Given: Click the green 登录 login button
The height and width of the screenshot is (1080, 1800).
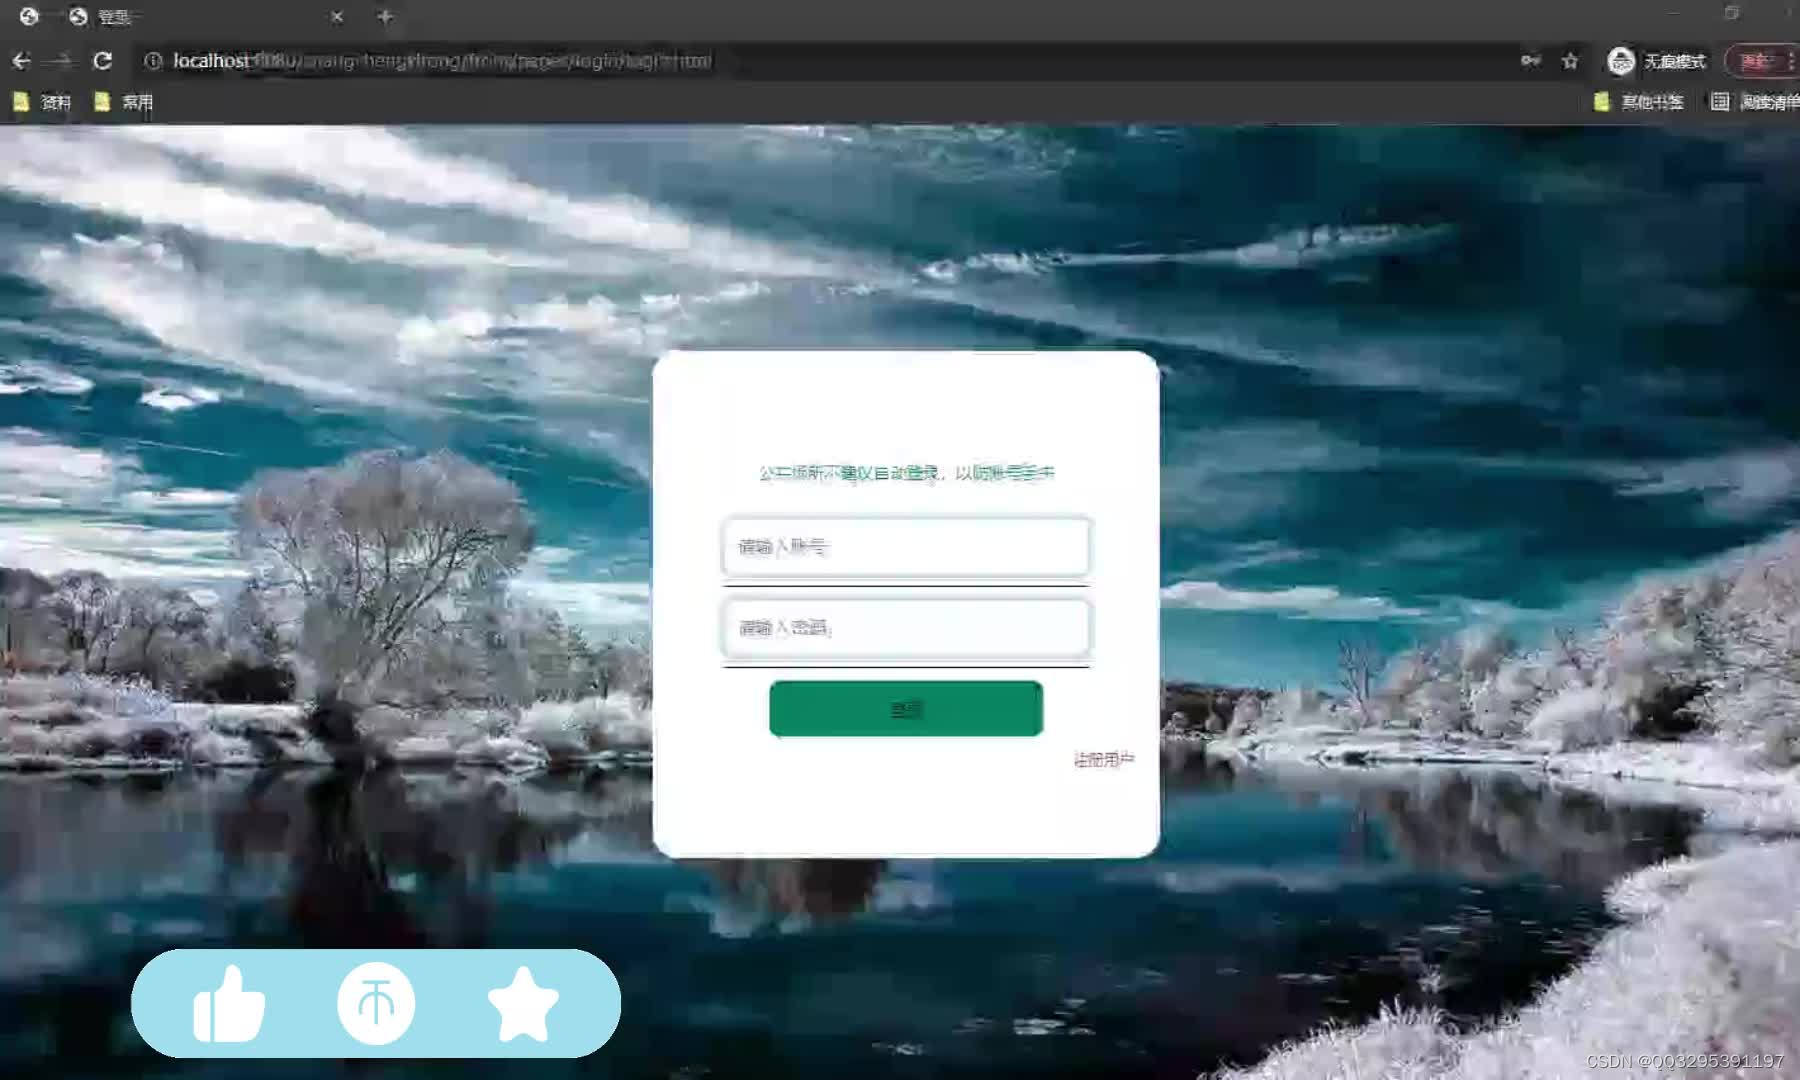Looking at the screenshot, I should [906, 709].
